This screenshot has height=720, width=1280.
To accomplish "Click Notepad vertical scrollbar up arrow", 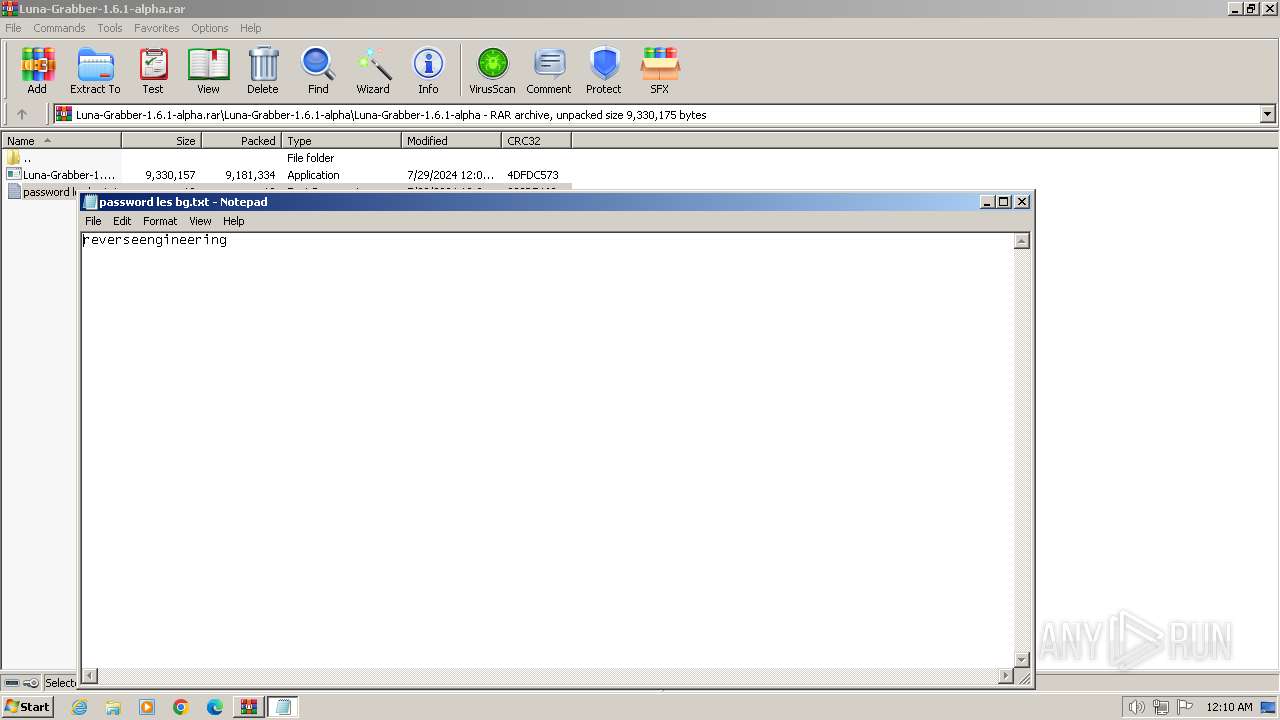I will point(1022,241).
